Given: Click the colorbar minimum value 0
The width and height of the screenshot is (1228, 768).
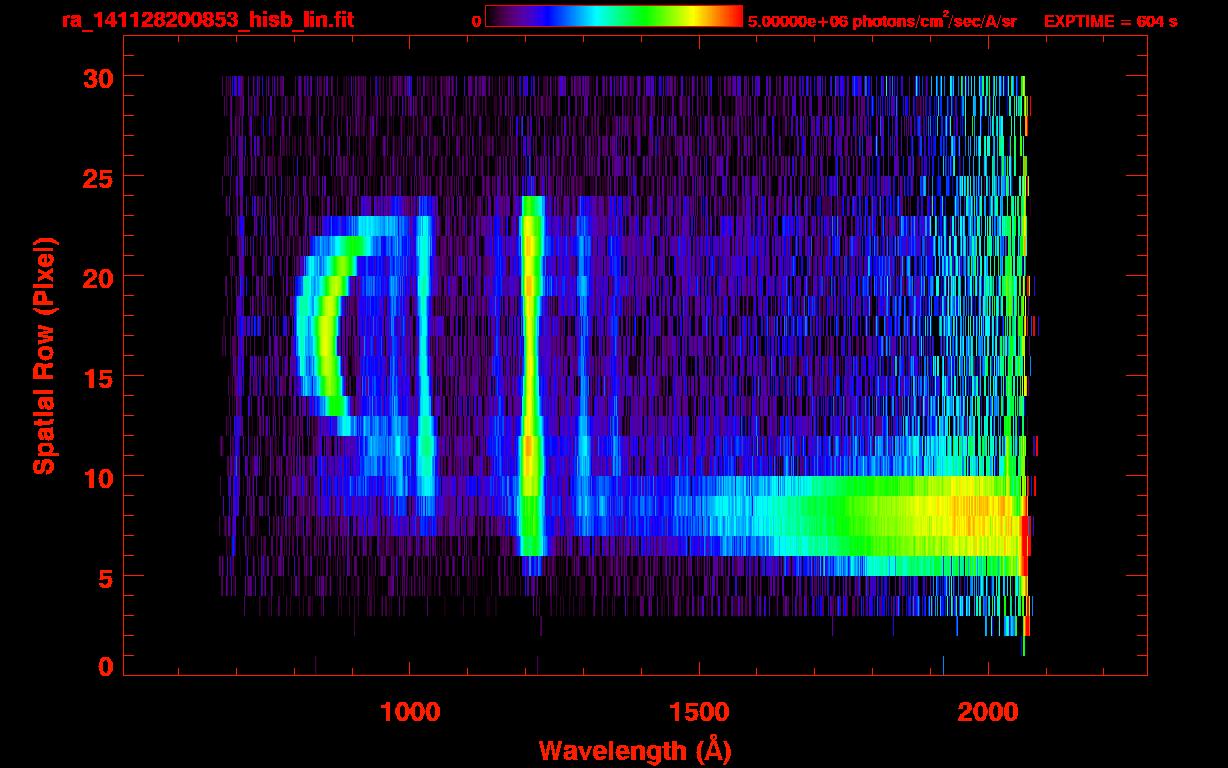Looking at the screenshot, I should [477, 21].
